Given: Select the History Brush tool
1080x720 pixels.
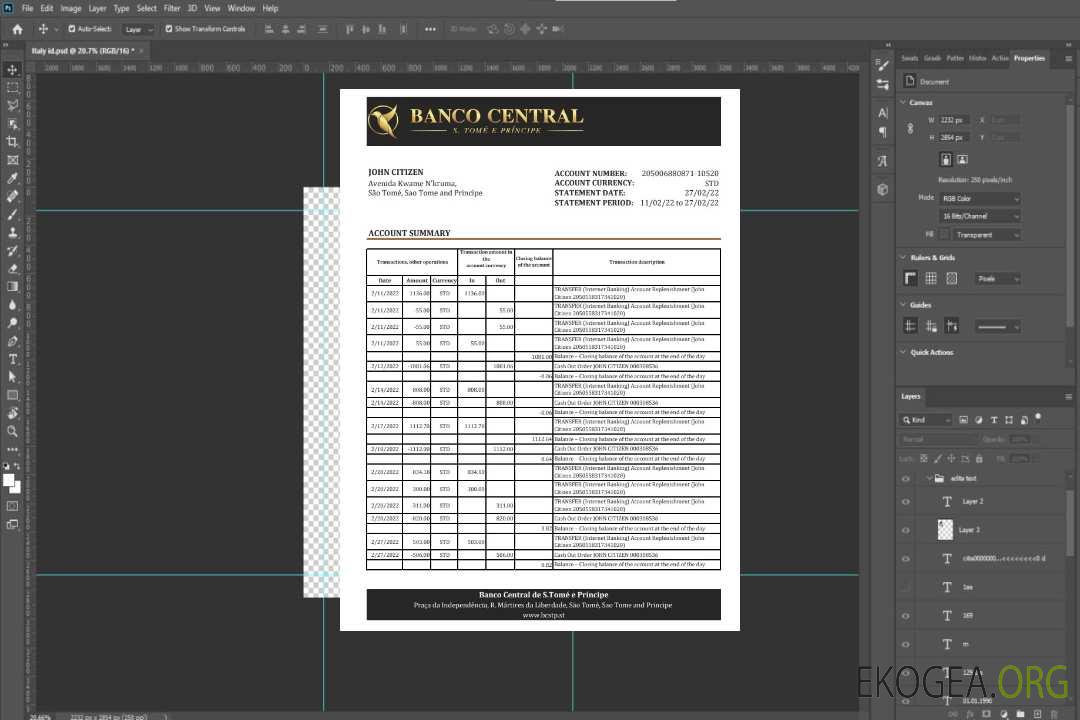Looking at the screenshot, I should [x=12, y=251].
